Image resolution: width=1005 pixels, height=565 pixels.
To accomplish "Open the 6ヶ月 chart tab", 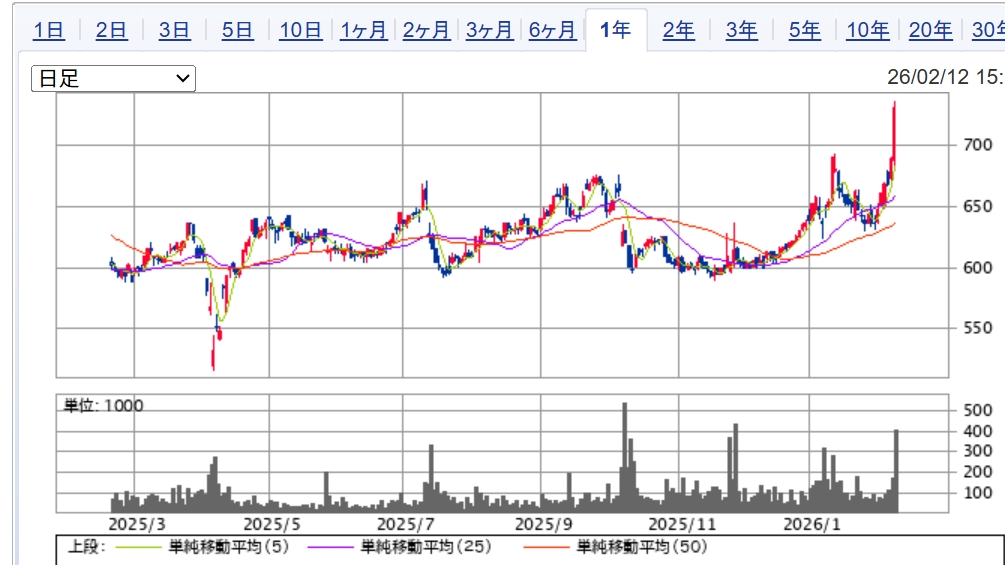I will pyautogui.click(x=552, y=31).
